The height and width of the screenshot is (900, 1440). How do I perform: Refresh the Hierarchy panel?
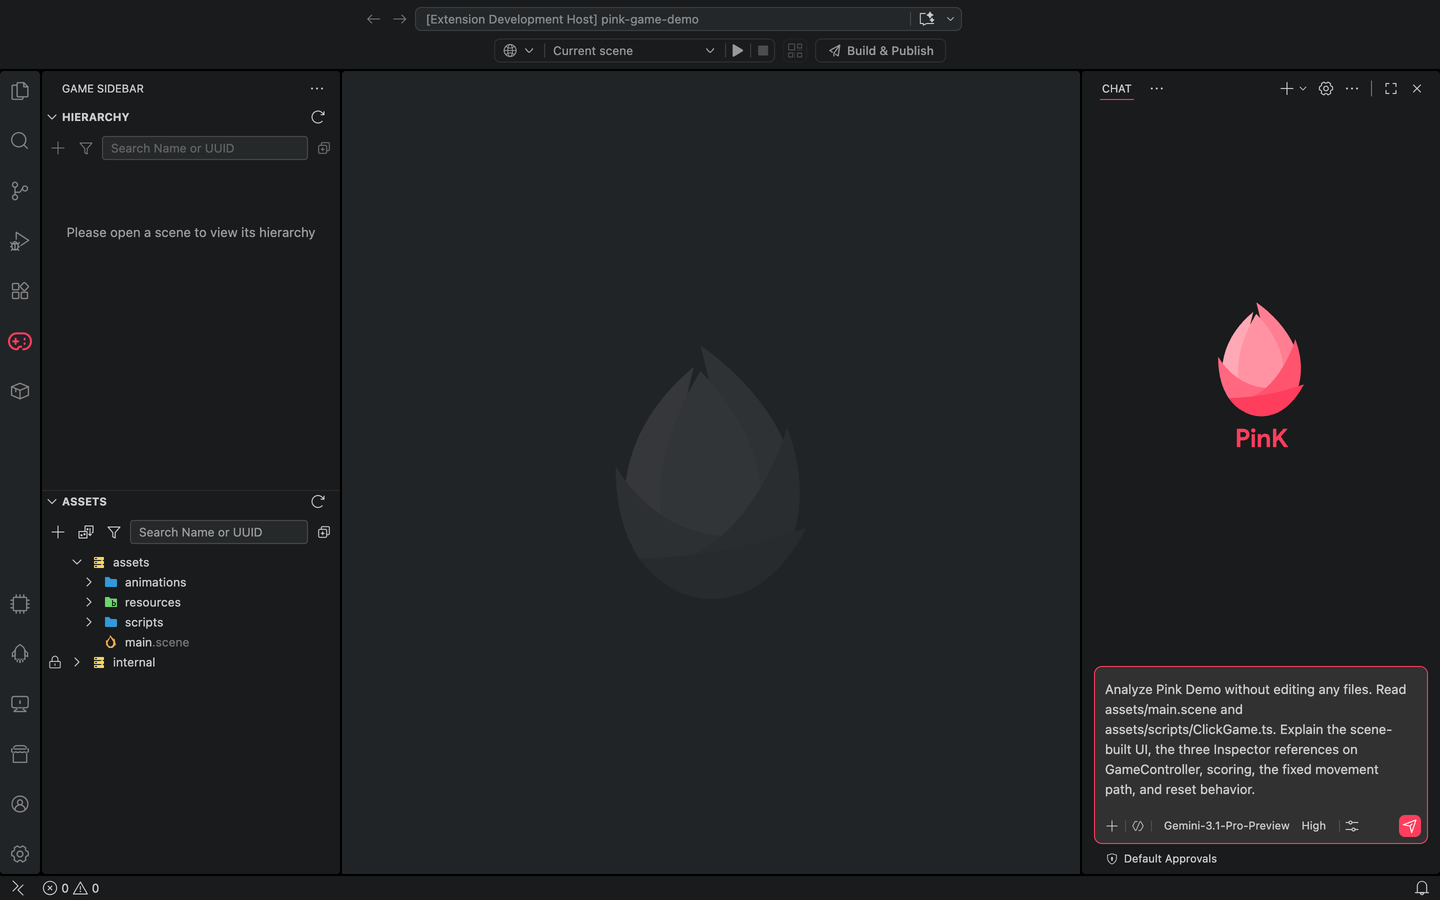318,117
